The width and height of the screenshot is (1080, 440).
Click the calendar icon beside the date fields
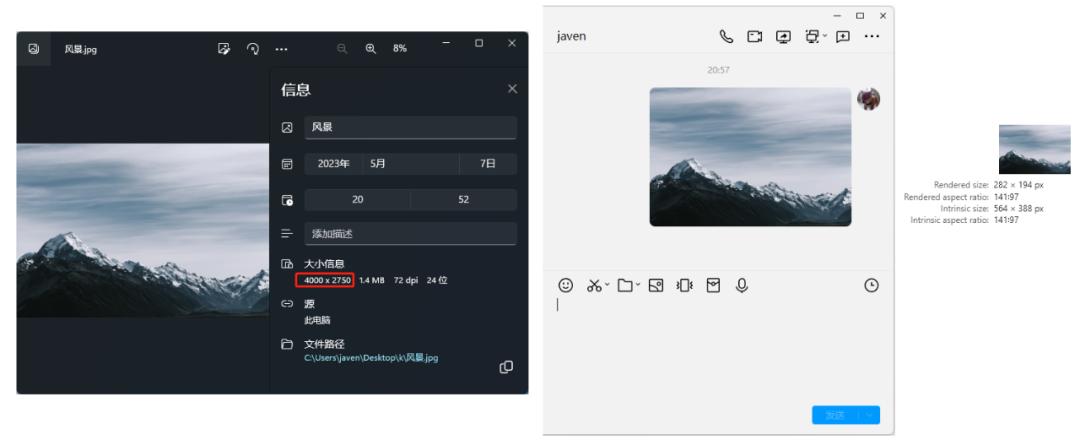[x=287, y=164]
